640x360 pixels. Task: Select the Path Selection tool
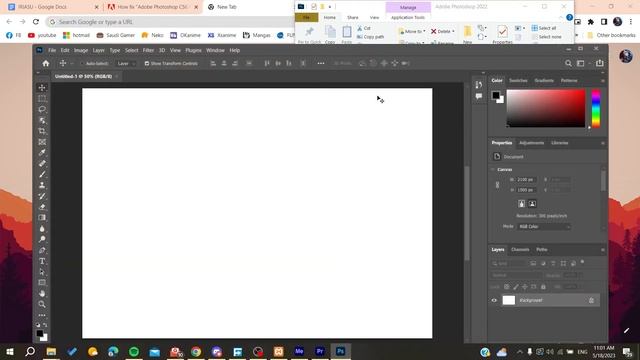click(42, 272)
